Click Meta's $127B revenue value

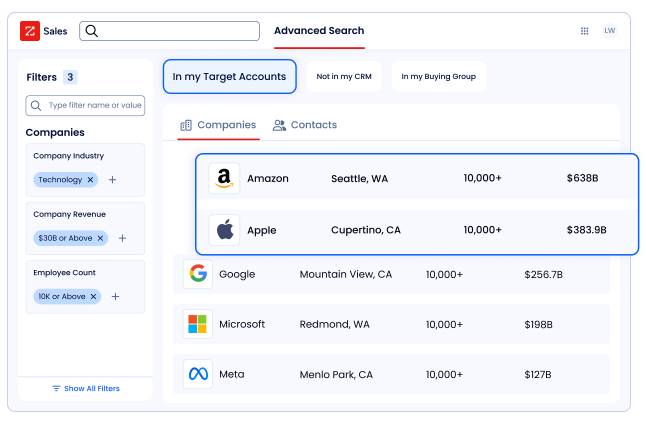538,375
